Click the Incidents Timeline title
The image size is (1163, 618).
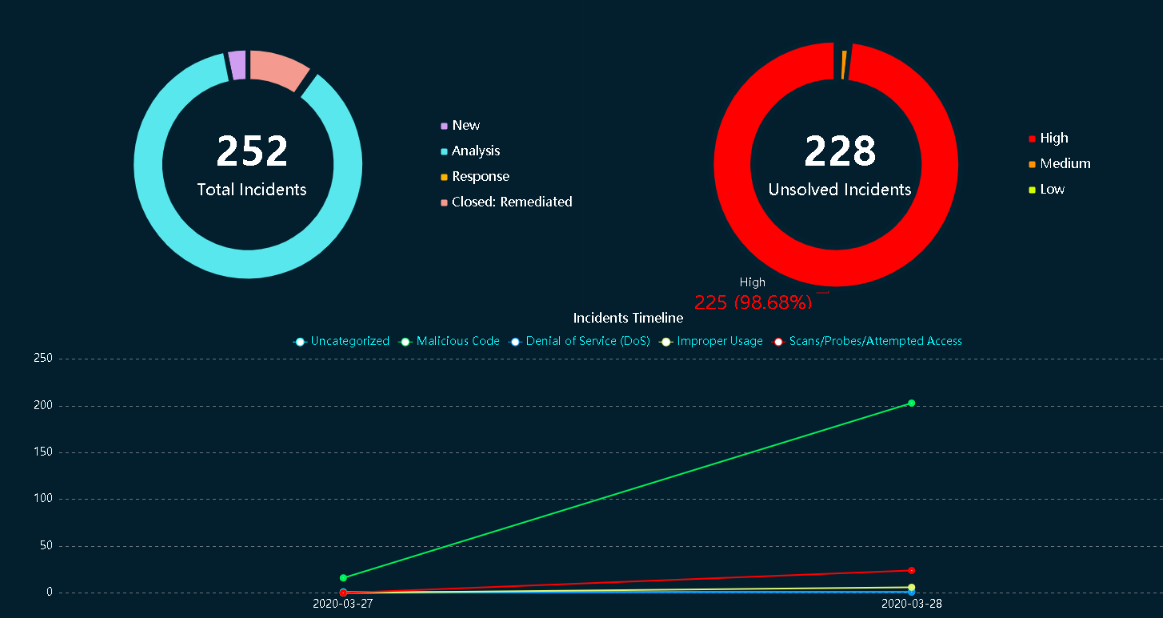(627, 318)
